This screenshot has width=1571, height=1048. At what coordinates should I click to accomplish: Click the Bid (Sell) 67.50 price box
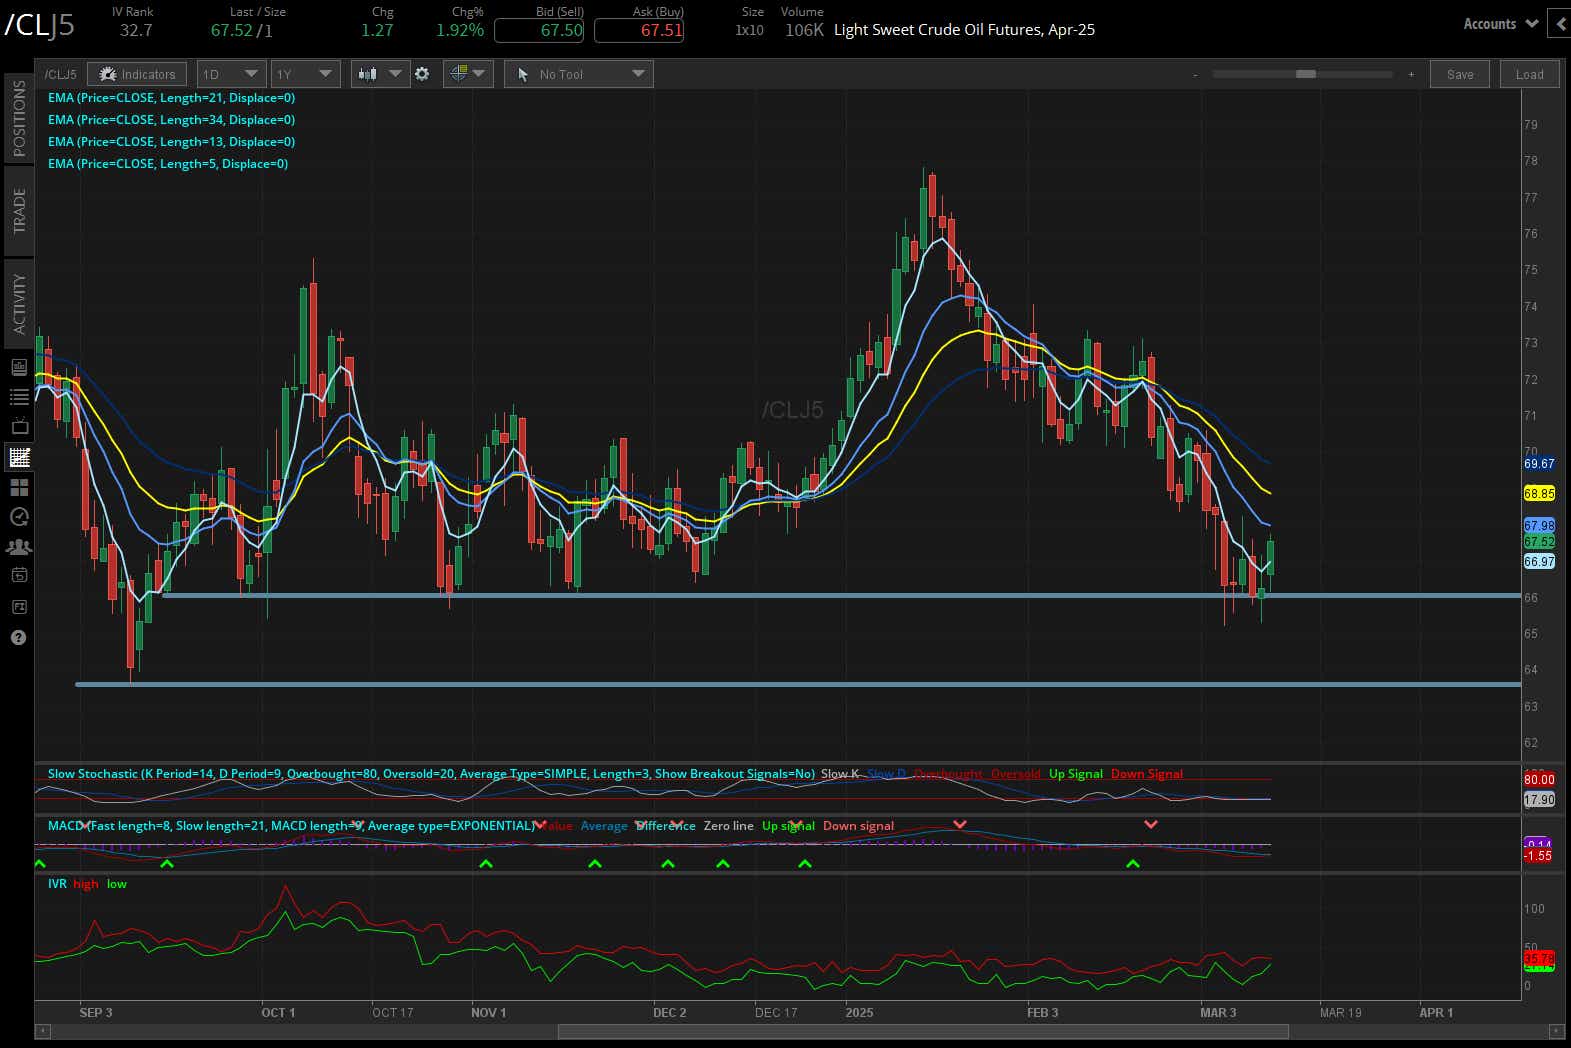pyautogui.click(x=539, y=30)
